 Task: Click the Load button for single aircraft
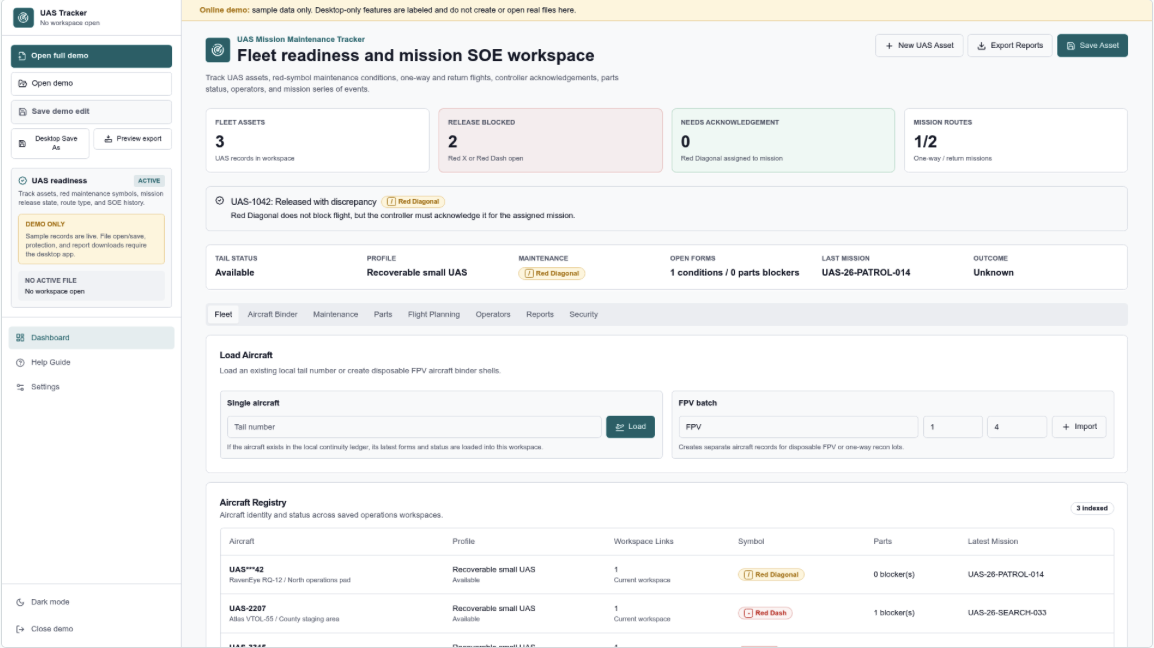tap(630, 427)
